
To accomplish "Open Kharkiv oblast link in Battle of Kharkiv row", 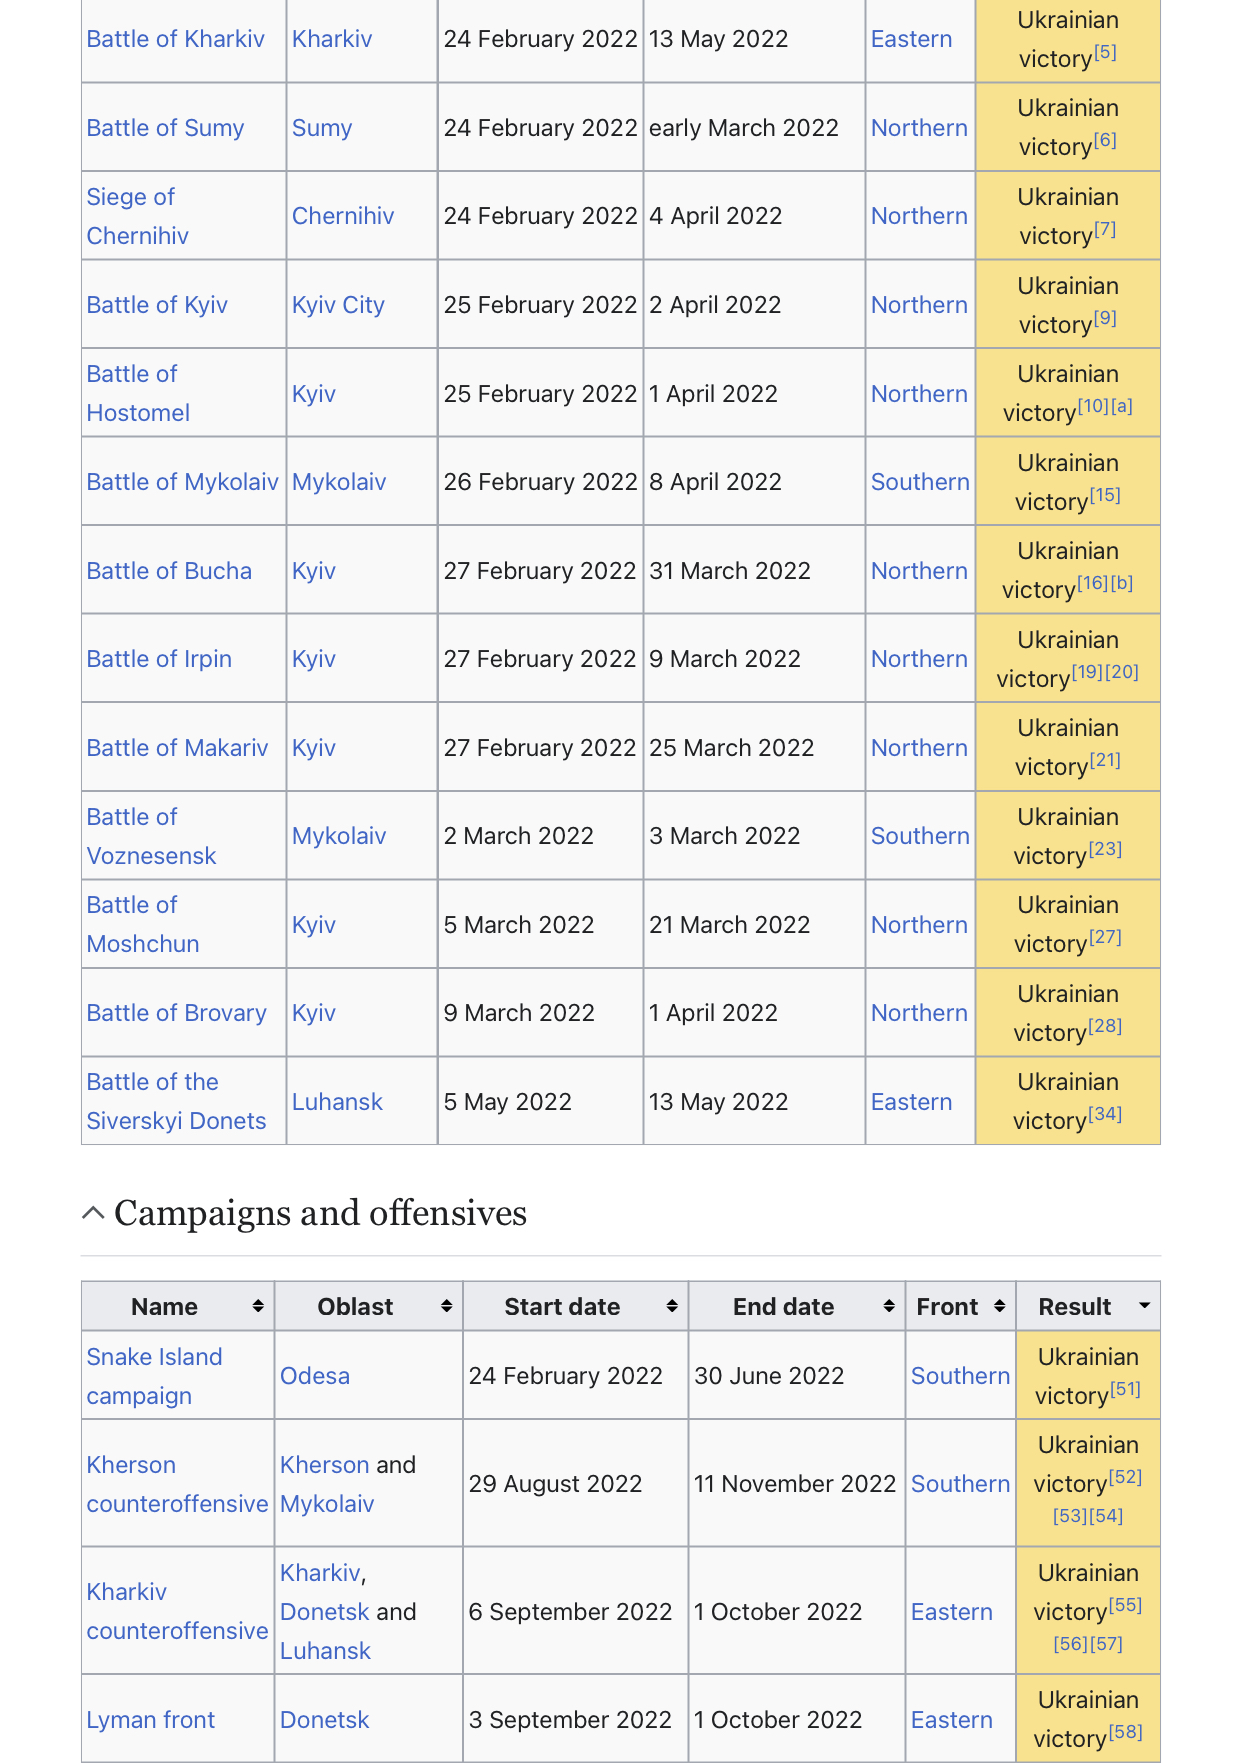I will pos(332,39).
